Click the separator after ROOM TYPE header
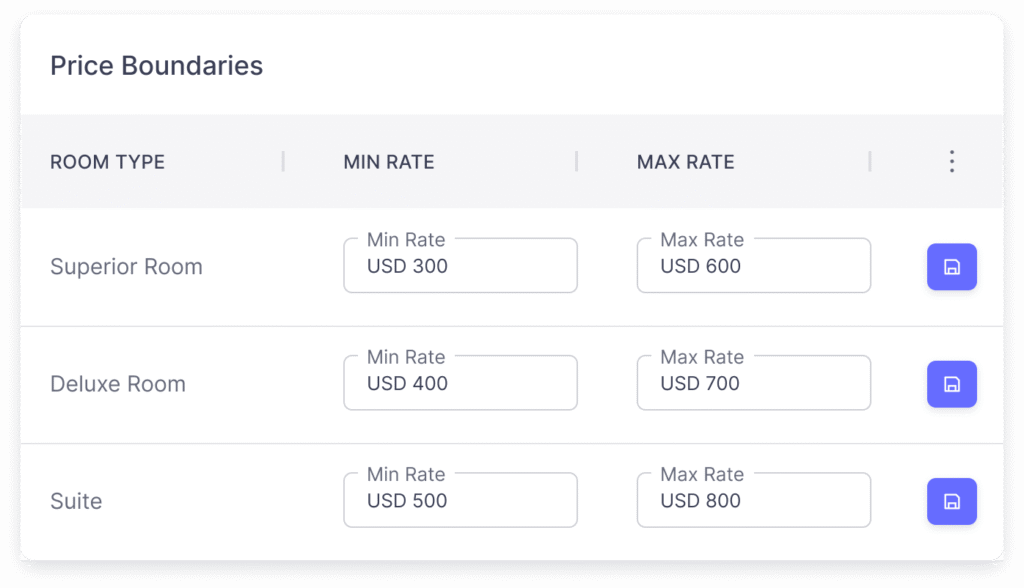Viewport: 1024px width, 588px height. (283, 162)
